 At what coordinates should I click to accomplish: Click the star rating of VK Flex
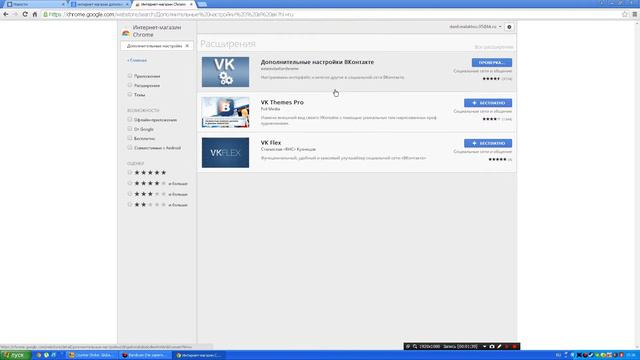tap(497, 159)
